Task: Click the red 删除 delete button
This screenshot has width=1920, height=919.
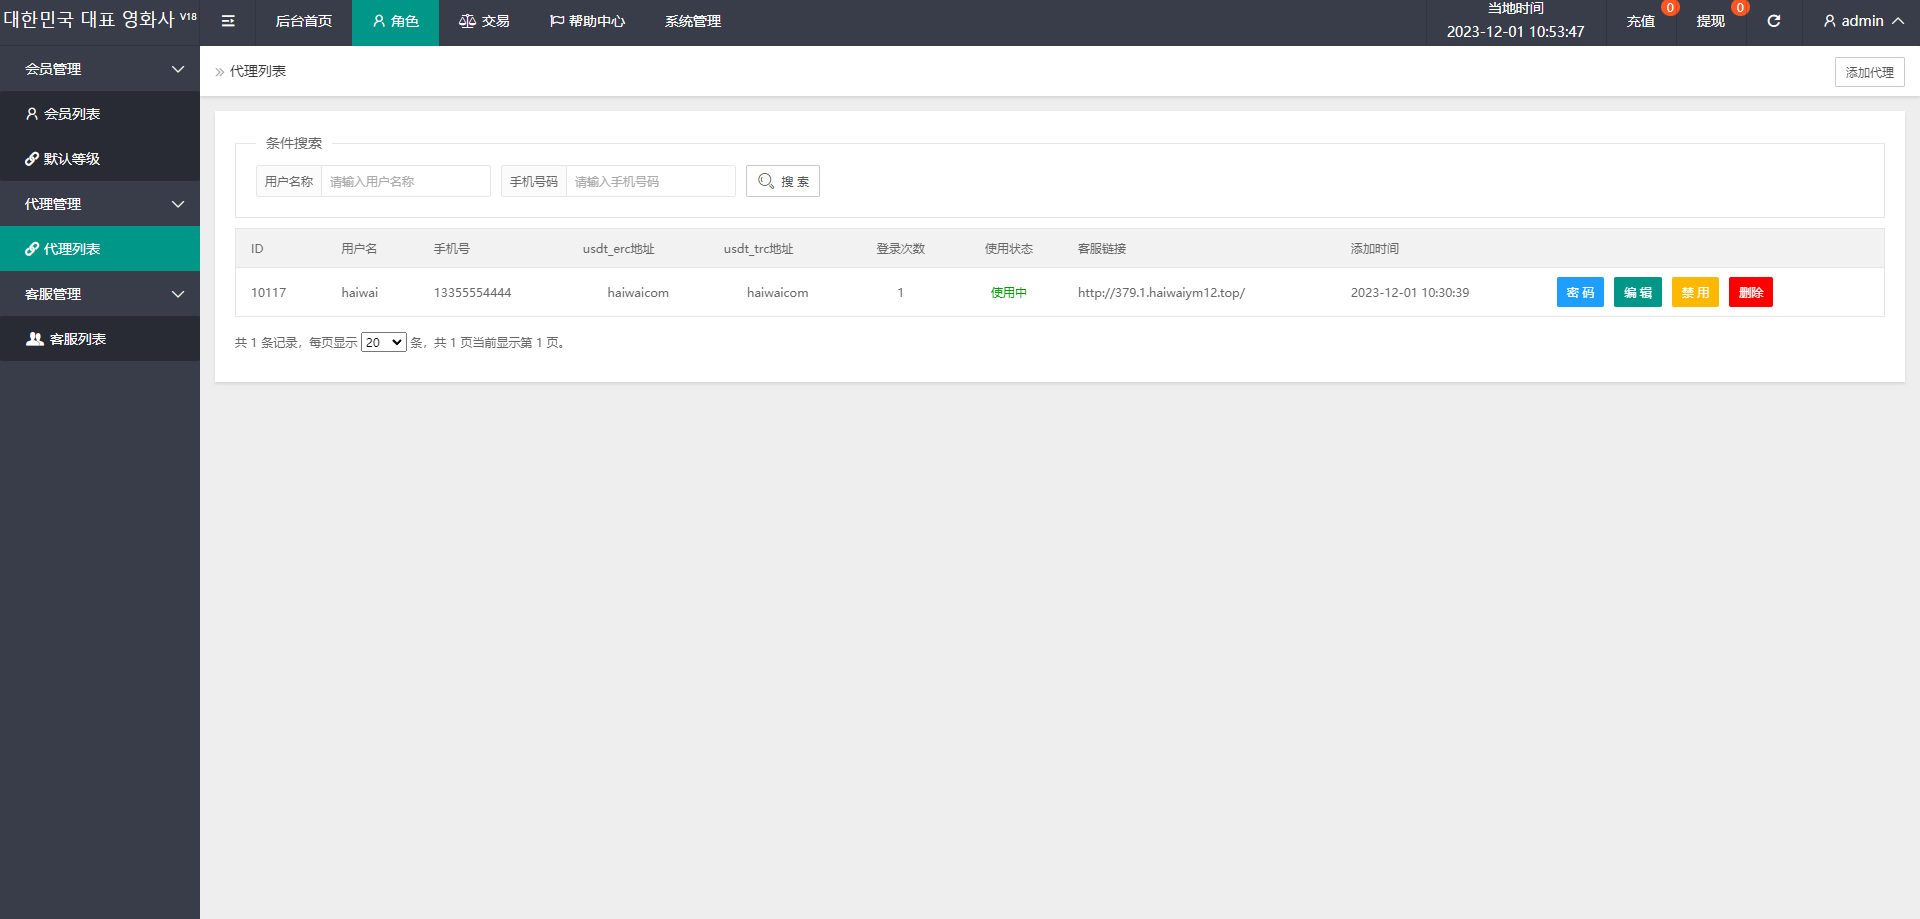Action: [x=1750, y=292]
